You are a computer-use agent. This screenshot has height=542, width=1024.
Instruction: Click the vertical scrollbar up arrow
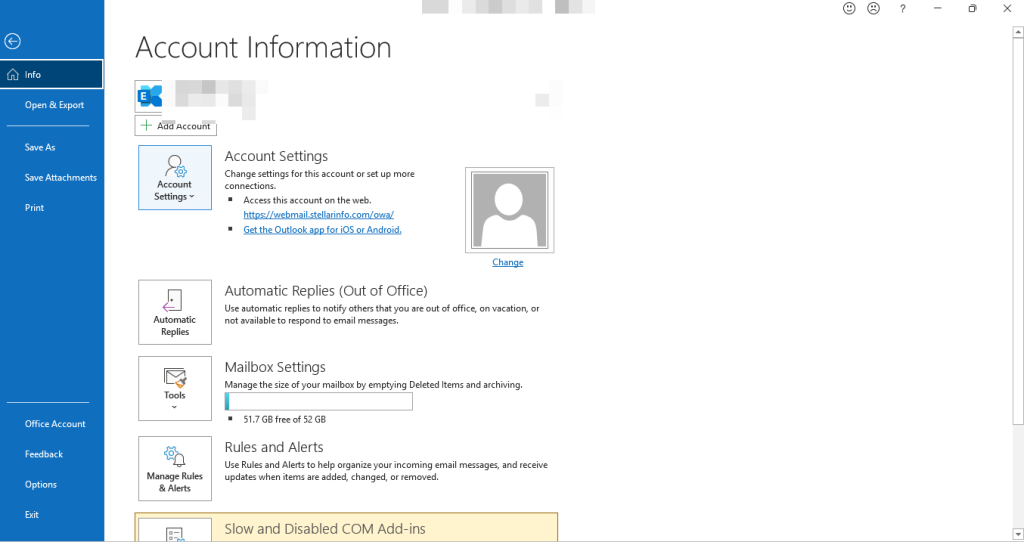(x=1018, y=31)
